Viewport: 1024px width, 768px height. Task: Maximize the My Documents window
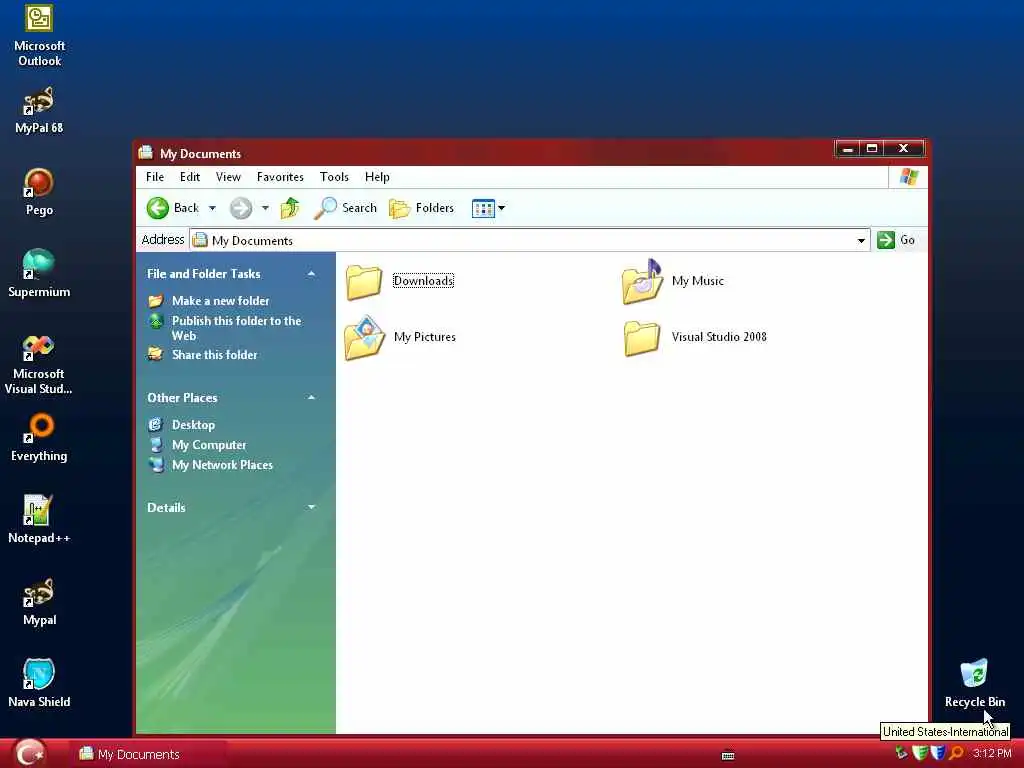click(x=872, y=149)
